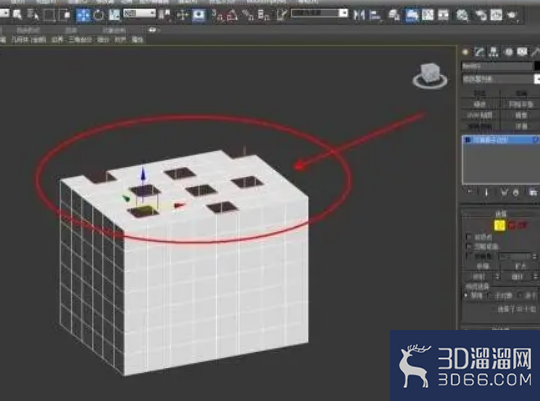Toggle the Percent Snap icon
The width and height of the screenshot is (540, 401).
point(248,15)
